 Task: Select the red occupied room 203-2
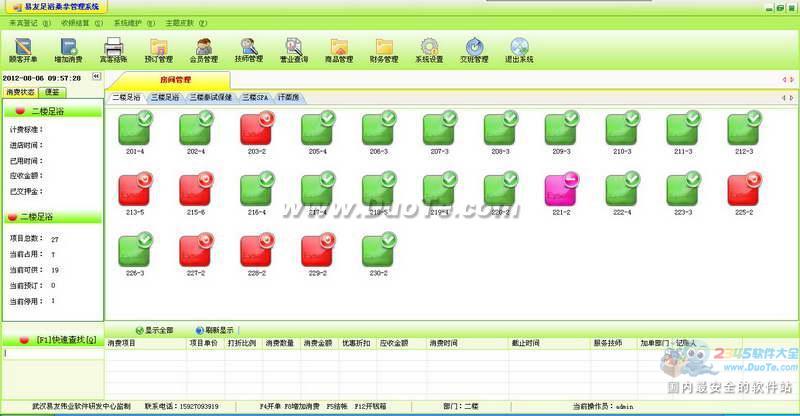pyautogui.click(x=256, y=131)
